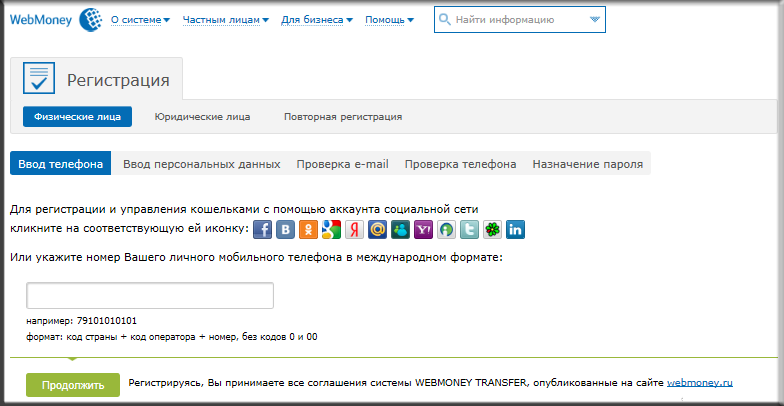Expand the Помощь menu
784x406 pixels.
point(390,20)
